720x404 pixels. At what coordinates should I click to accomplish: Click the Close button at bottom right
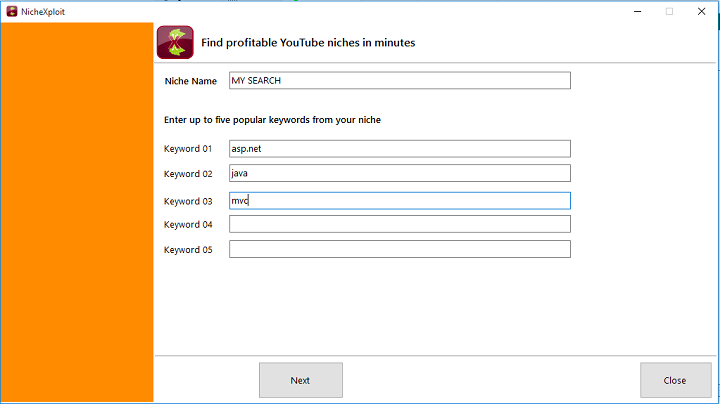pyautogui.click(x=675, y=380)
